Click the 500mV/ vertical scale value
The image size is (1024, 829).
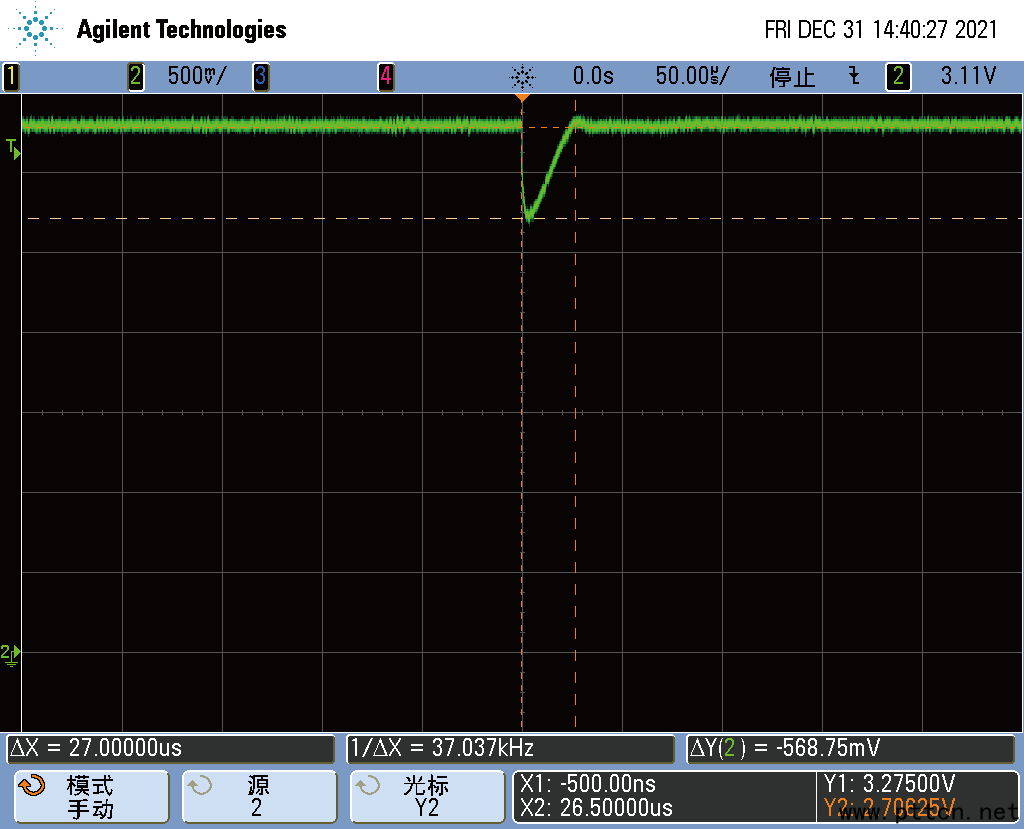[197, 76]
